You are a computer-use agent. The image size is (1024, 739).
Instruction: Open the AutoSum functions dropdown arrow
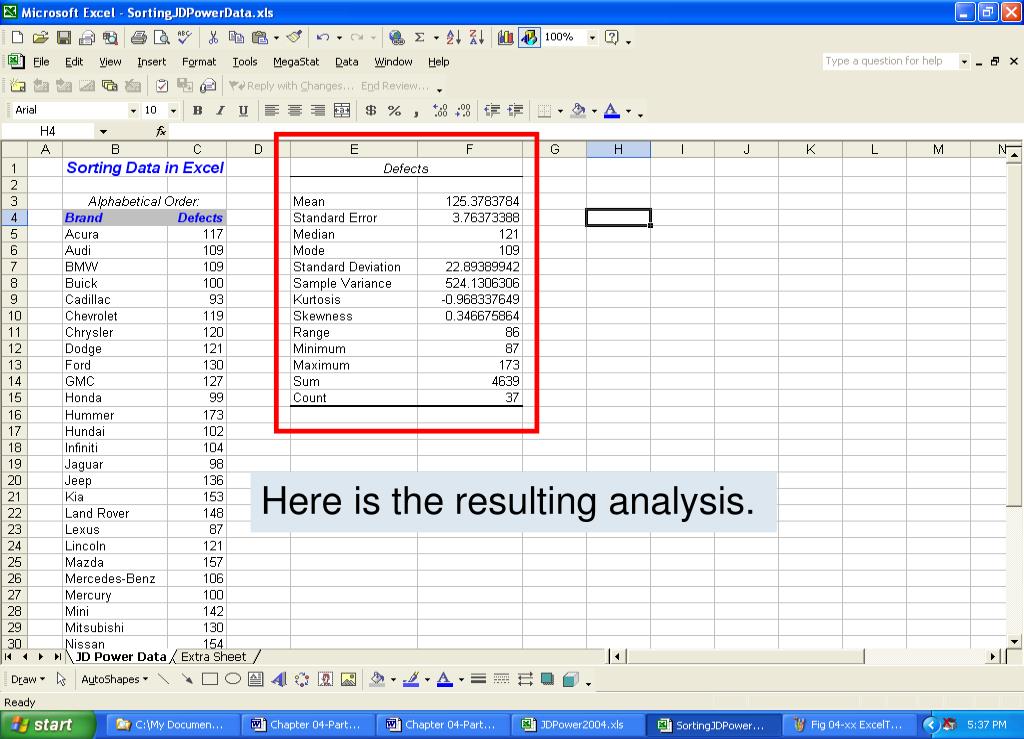[x=436, y=38]
